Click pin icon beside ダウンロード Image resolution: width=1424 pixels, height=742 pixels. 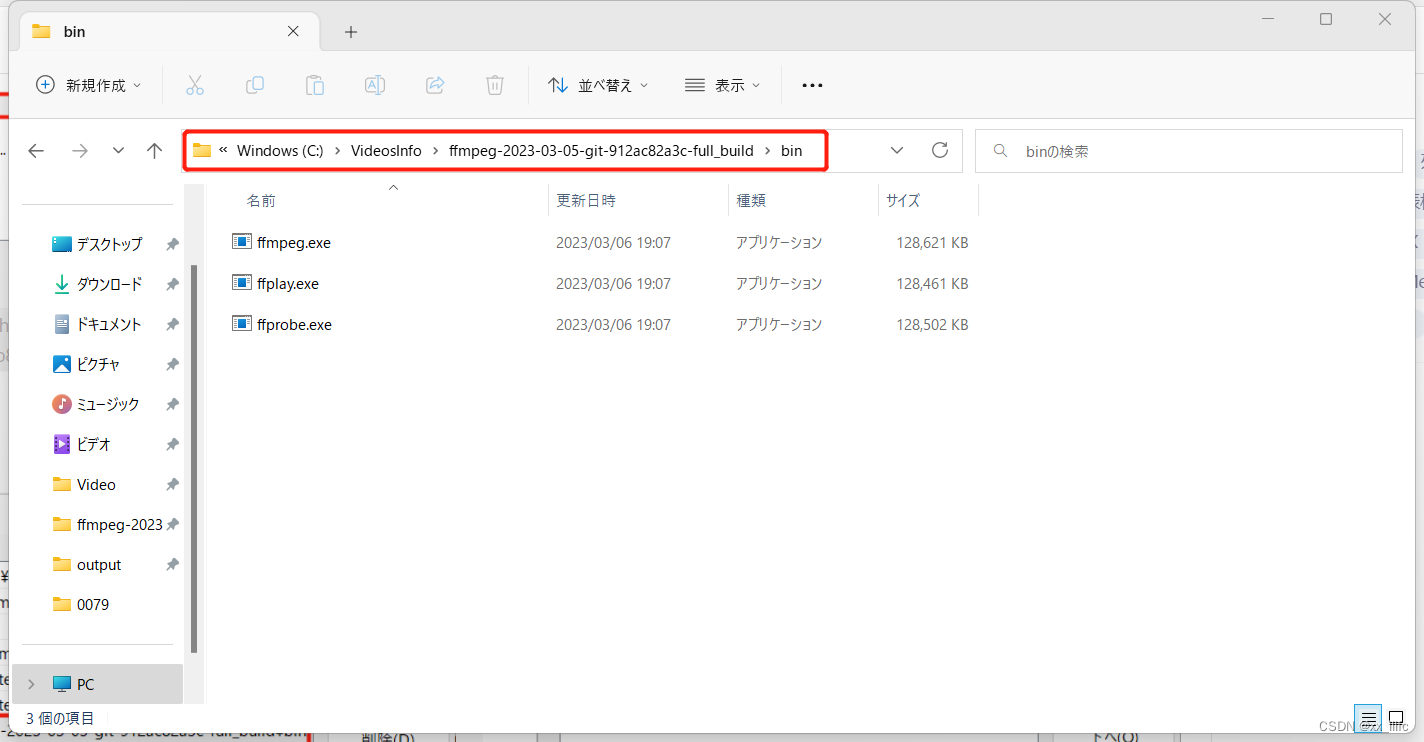(172, 284)
